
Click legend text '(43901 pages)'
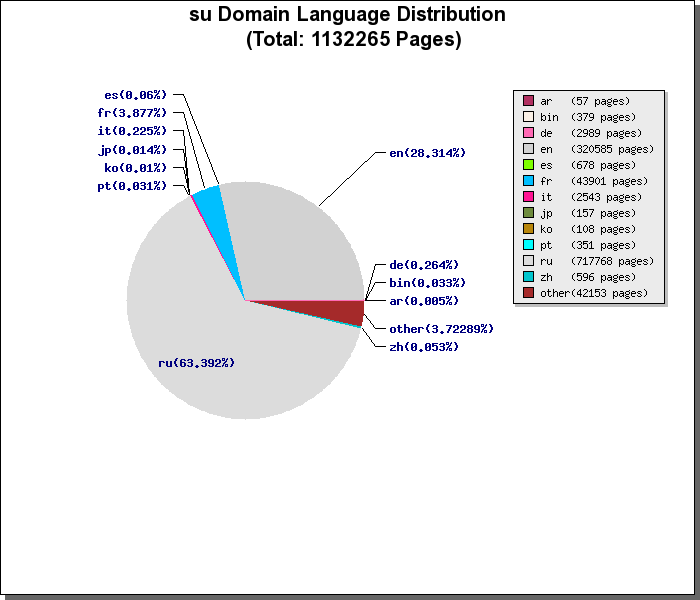[609, 181]
